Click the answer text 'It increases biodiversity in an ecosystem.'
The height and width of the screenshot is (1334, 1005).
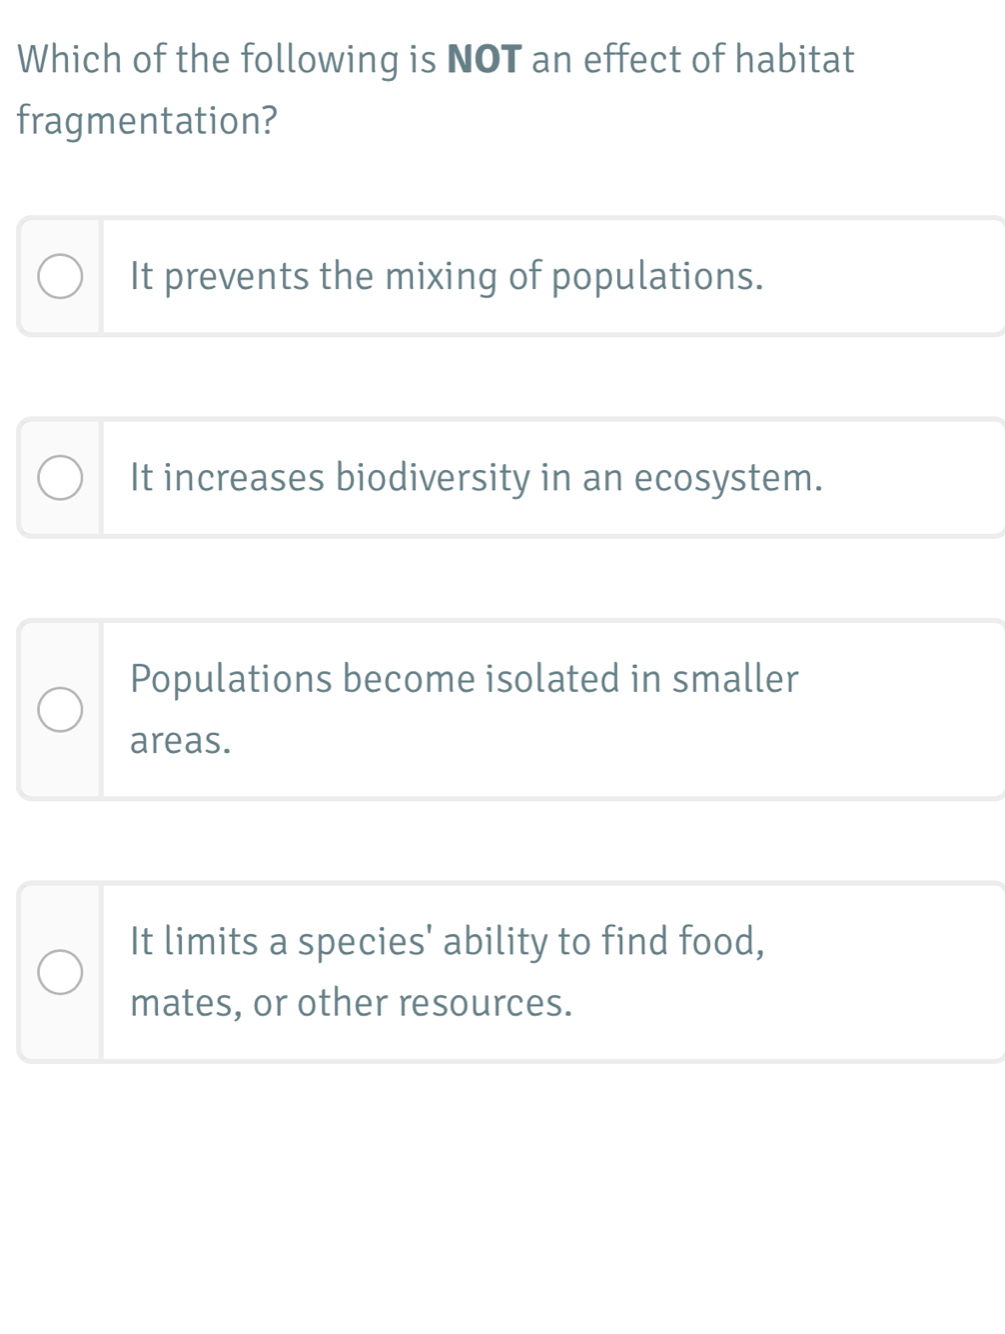[476, 478]
